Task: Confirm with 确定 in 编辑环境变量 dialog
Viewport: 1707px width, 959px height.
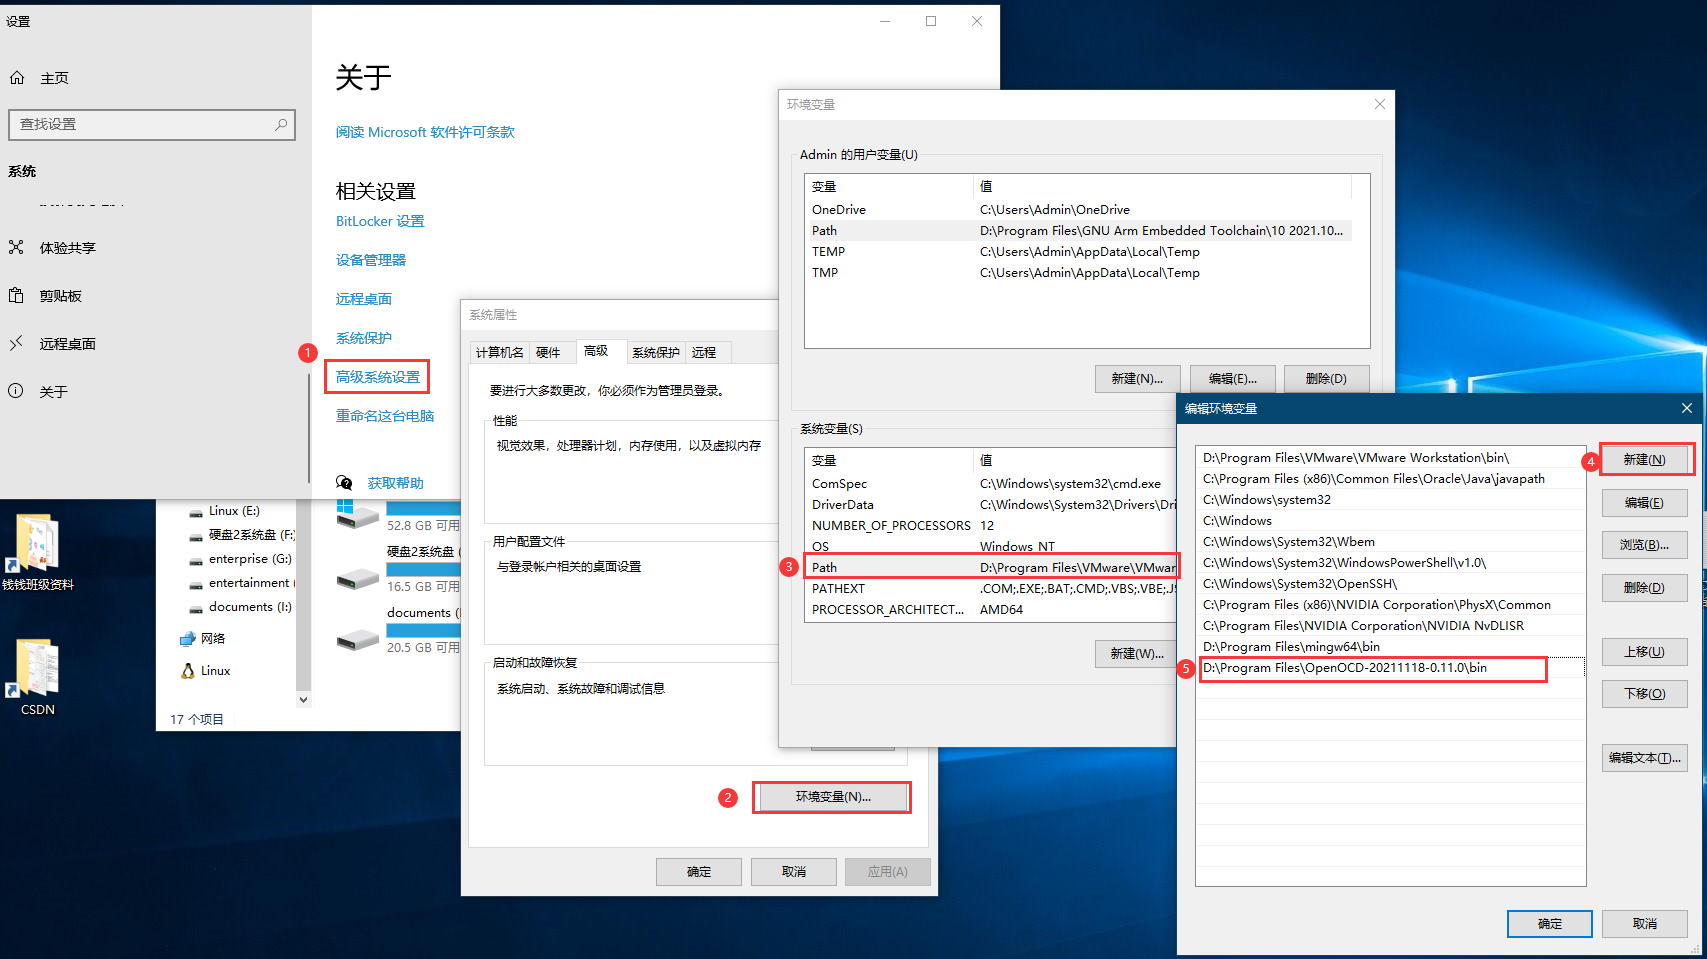Action: tap(1550, 923)
